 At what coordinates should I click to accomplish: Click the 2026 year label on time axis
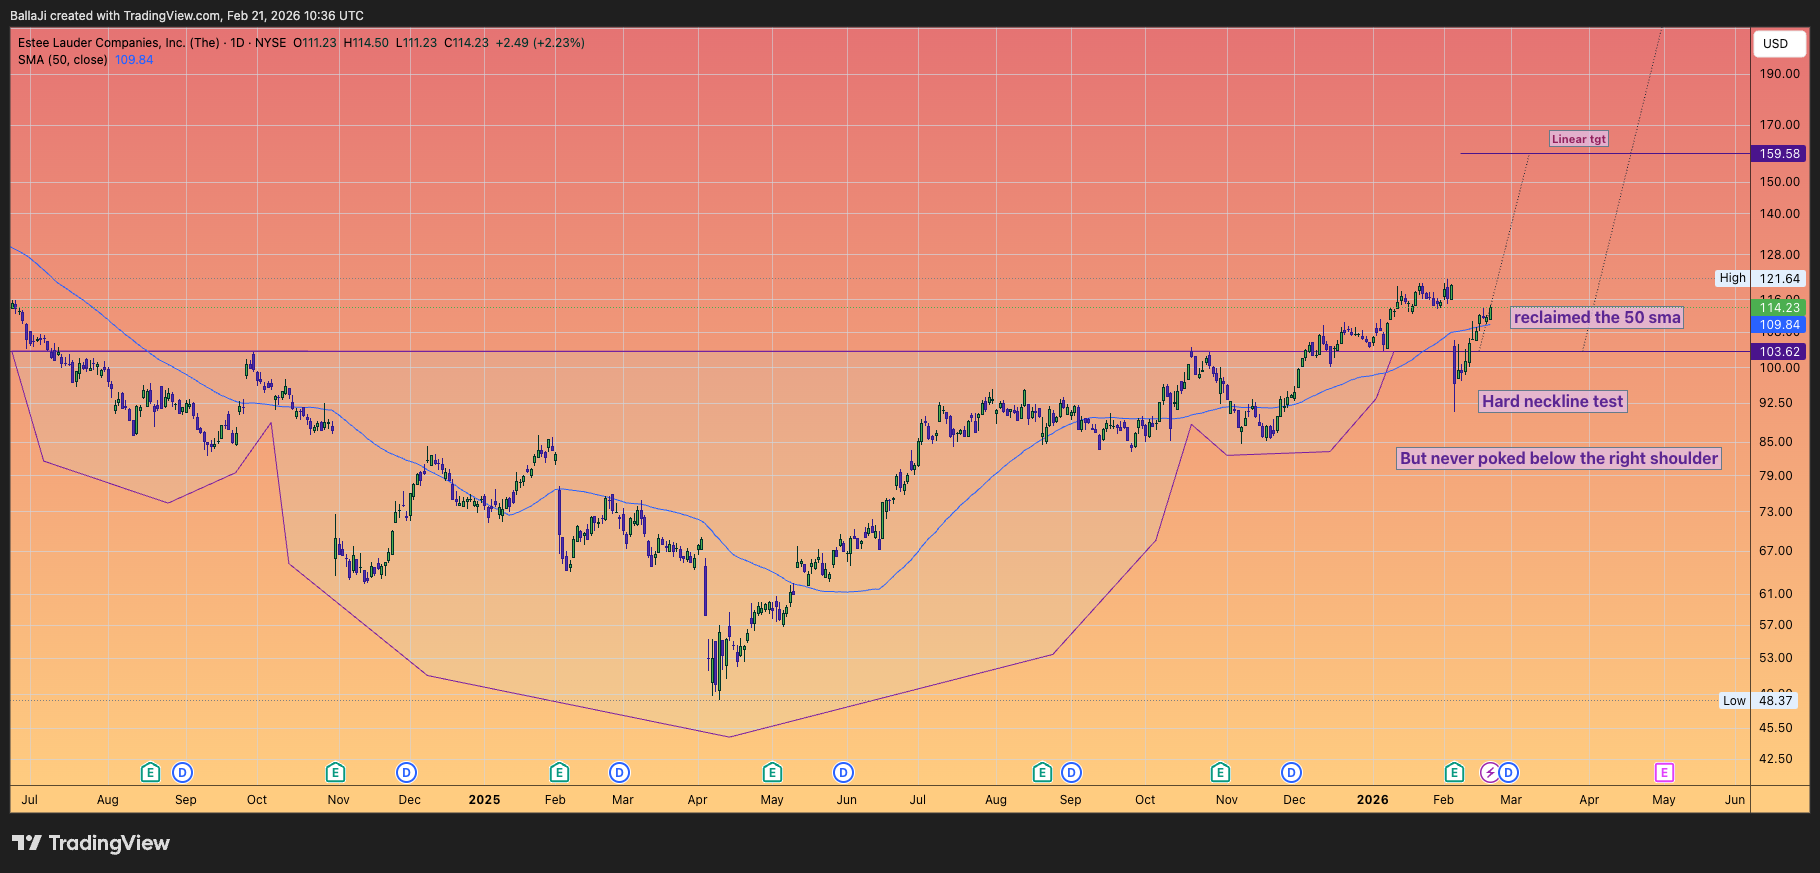point(1372,800)
